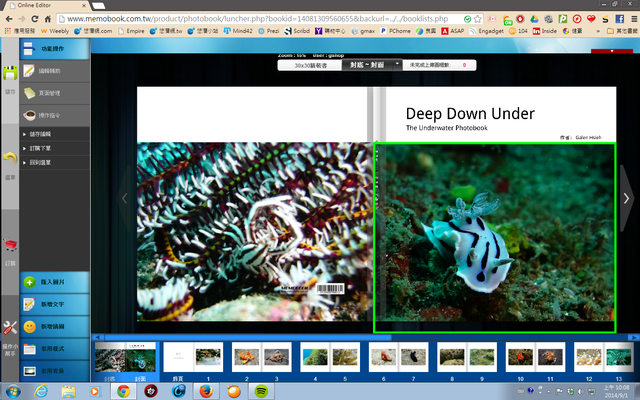Click the yellow undo arrow icon
The width and height of the screenshot is (640, 400).
tap(10, 158)
